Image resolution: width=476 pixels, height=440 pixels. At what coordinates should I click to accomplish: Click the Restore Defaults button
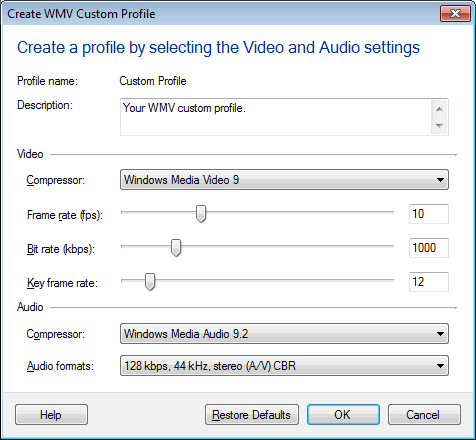click(x=252, y=415)
